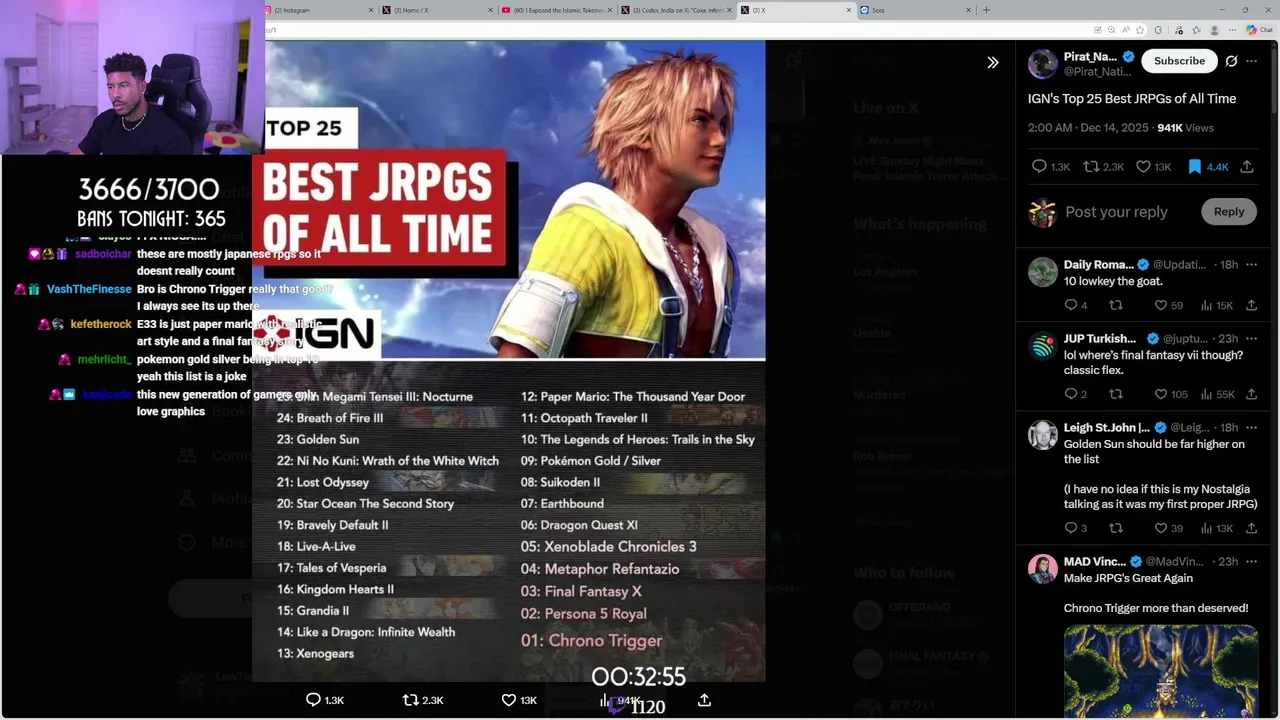The image size is (1280, 720).
Task: Click Read aloud icon in address bar
Action: click(x=1124, y=30)
